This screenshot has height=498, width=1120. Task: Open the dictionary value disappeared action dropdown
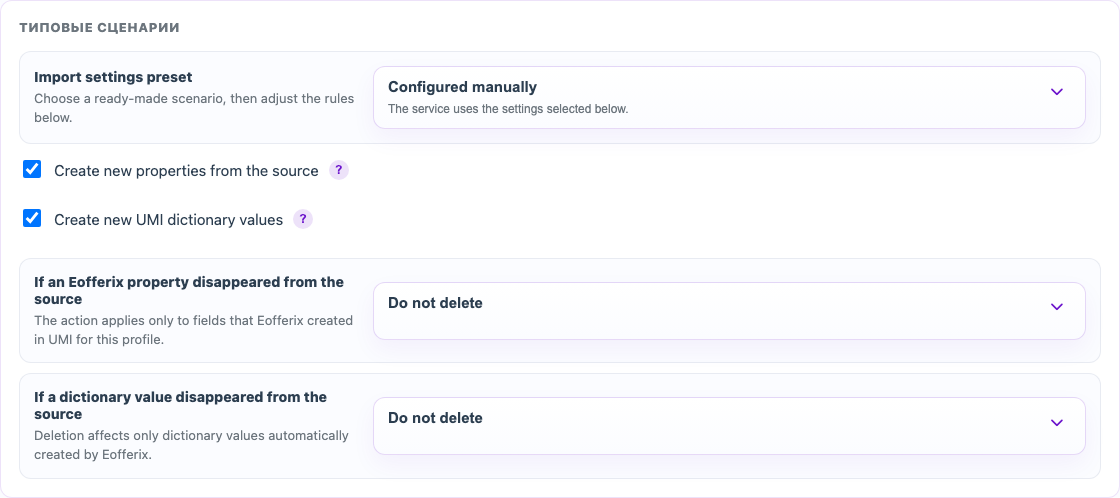[x=729, y=426]
